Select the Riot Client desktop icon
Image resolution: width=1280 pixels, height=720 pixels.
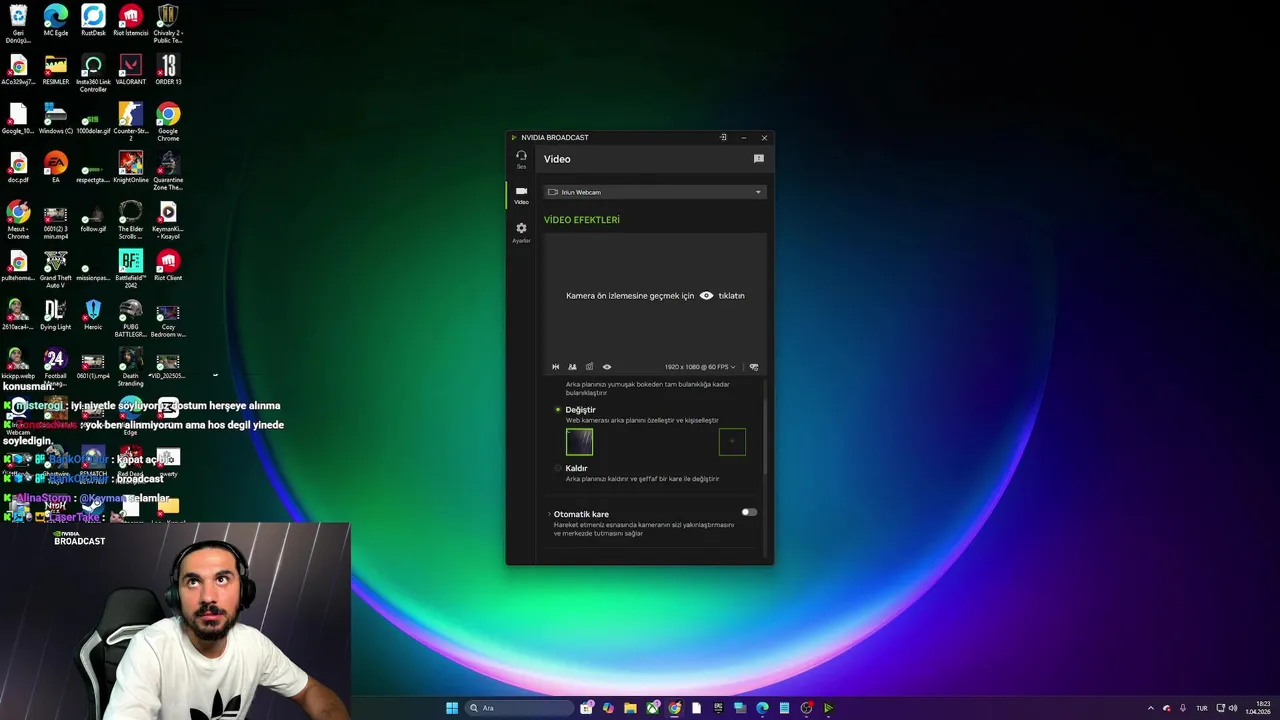[x=168, y=265]
